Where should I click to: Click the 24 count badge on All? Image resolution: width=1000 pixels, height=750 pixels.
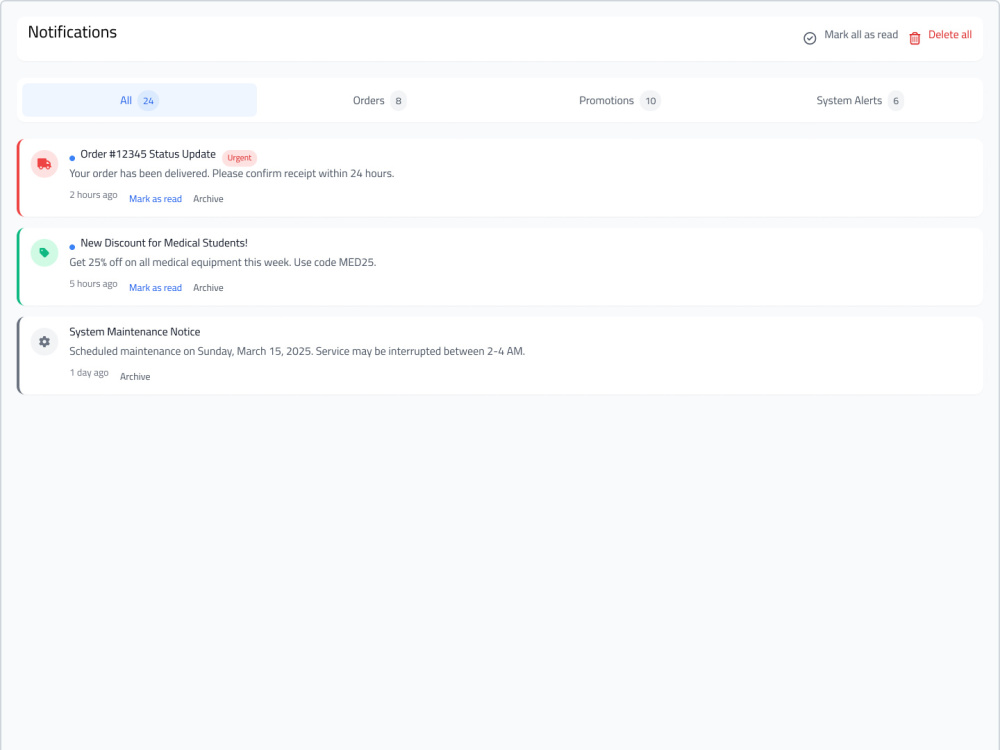click(x=148, y=101)
